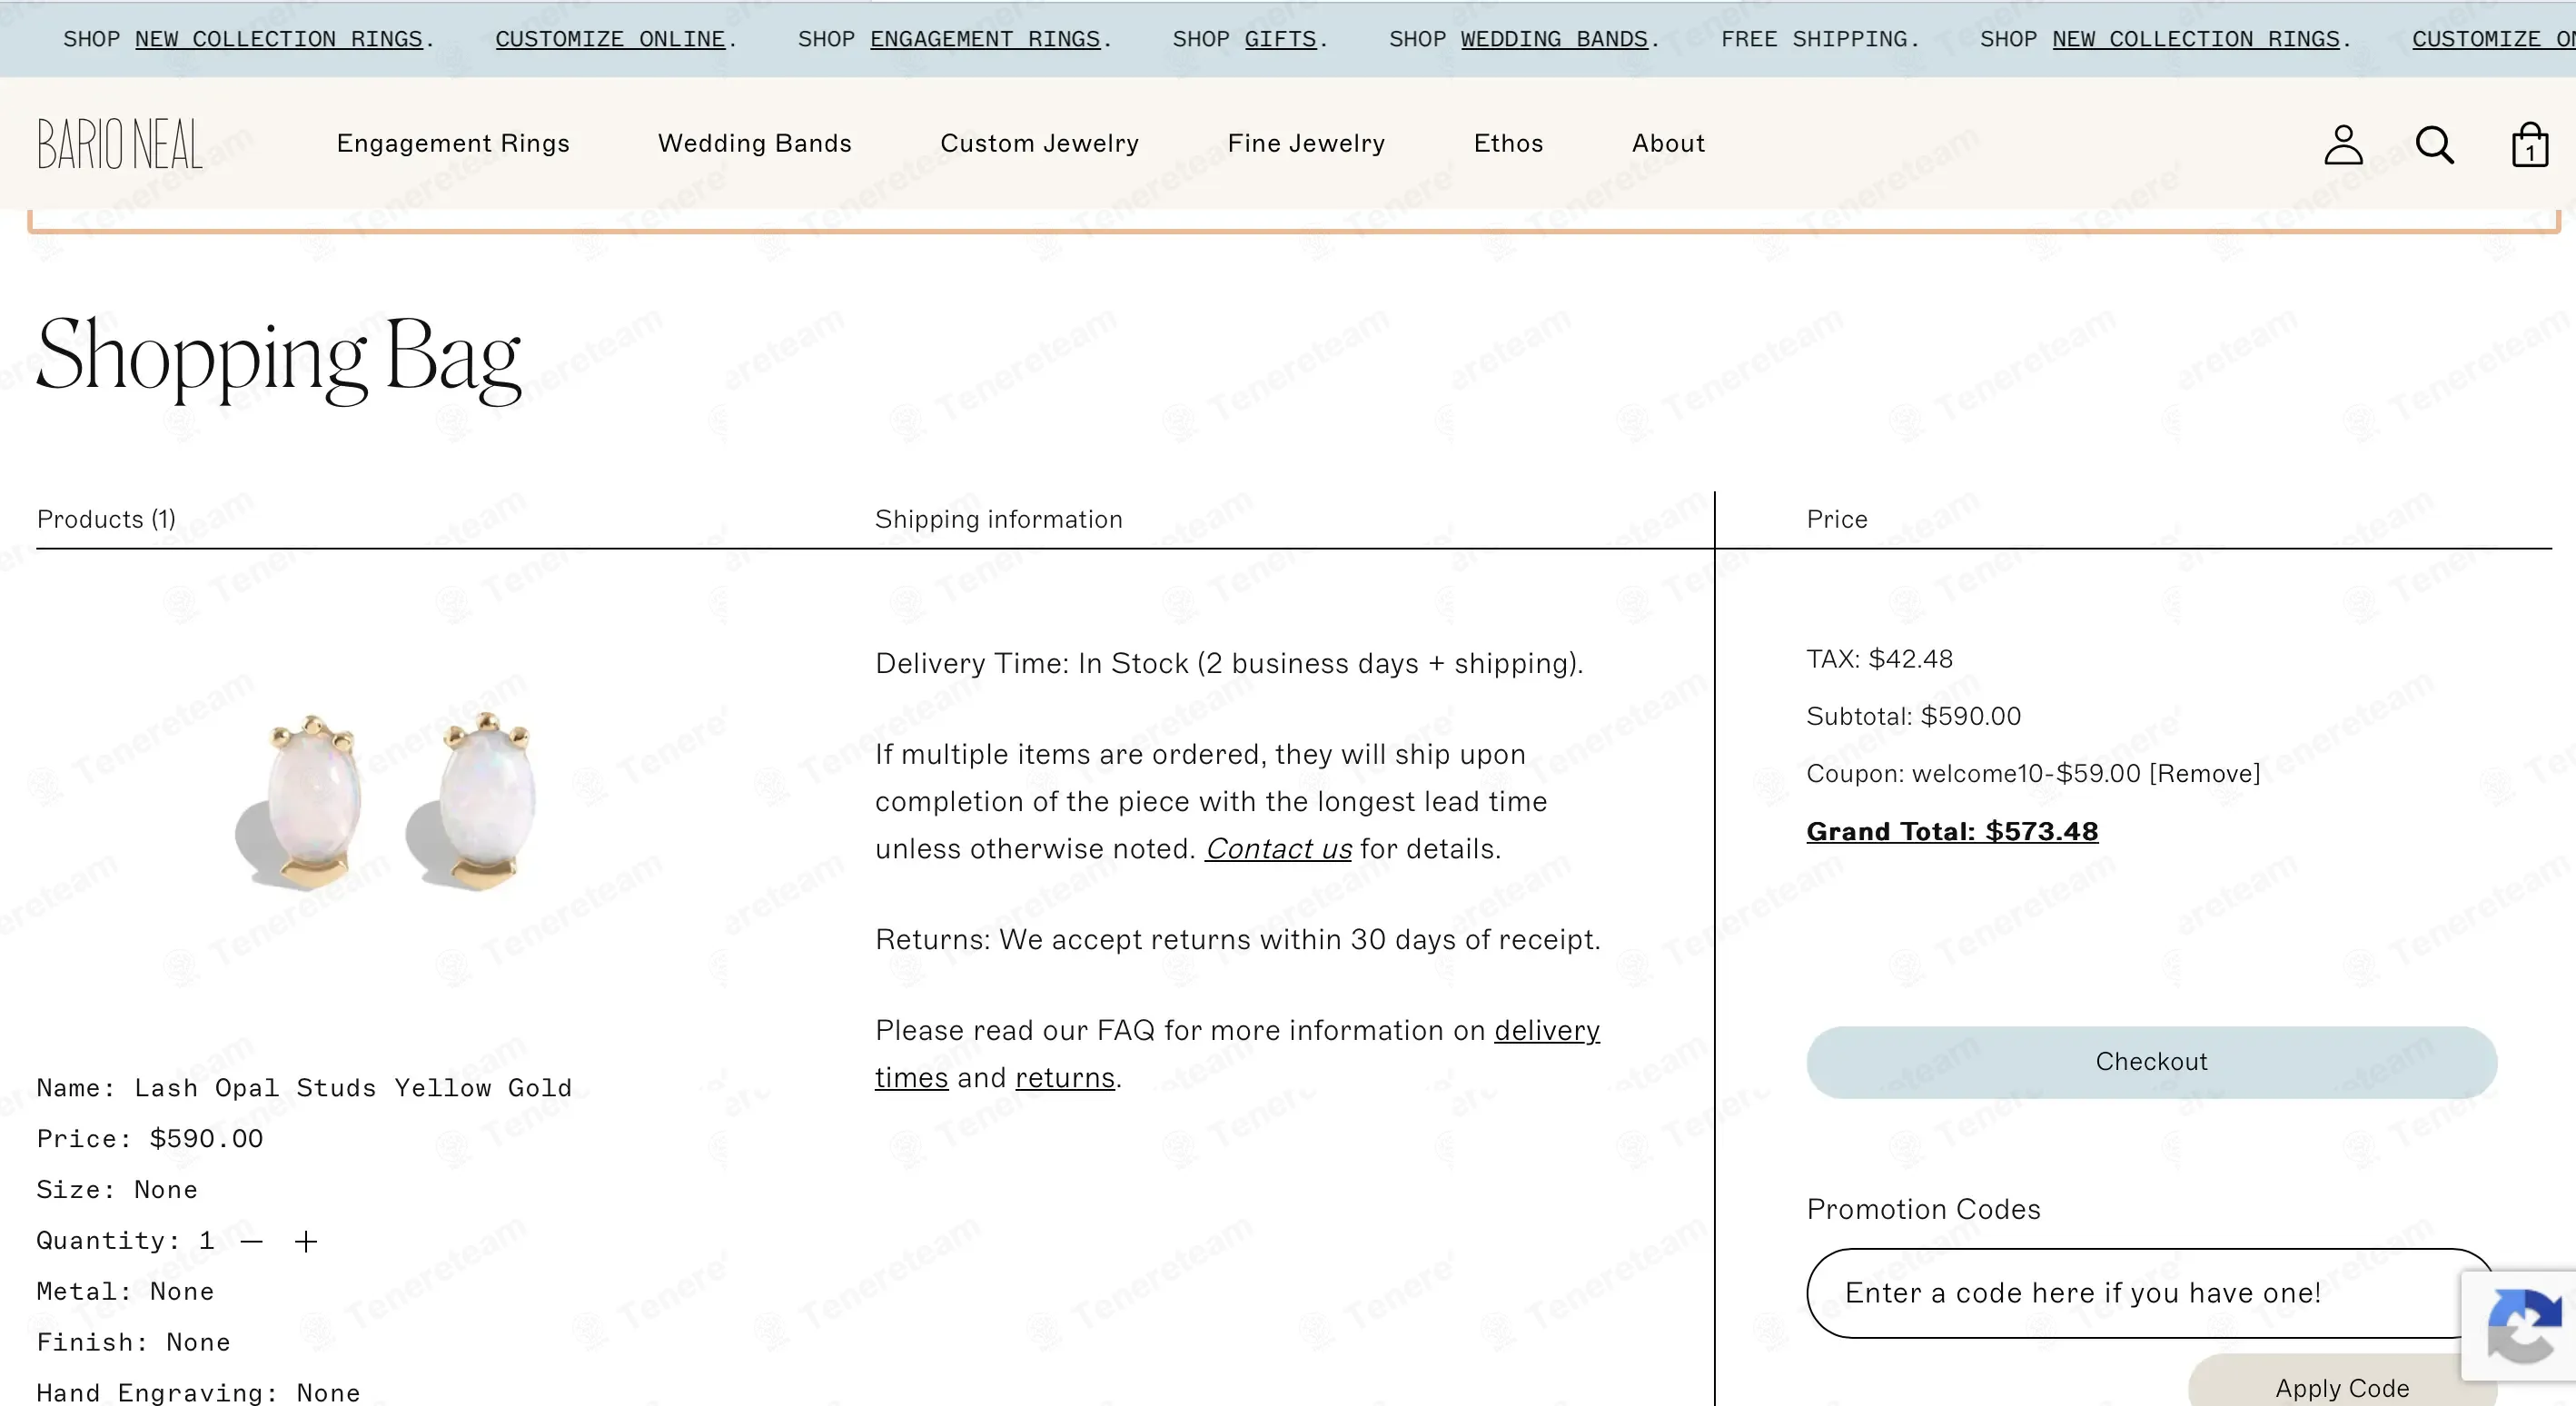Click the Grand Total: $573.48 text
Screen dimensions: 2576x1406
tap(1952, 832)
